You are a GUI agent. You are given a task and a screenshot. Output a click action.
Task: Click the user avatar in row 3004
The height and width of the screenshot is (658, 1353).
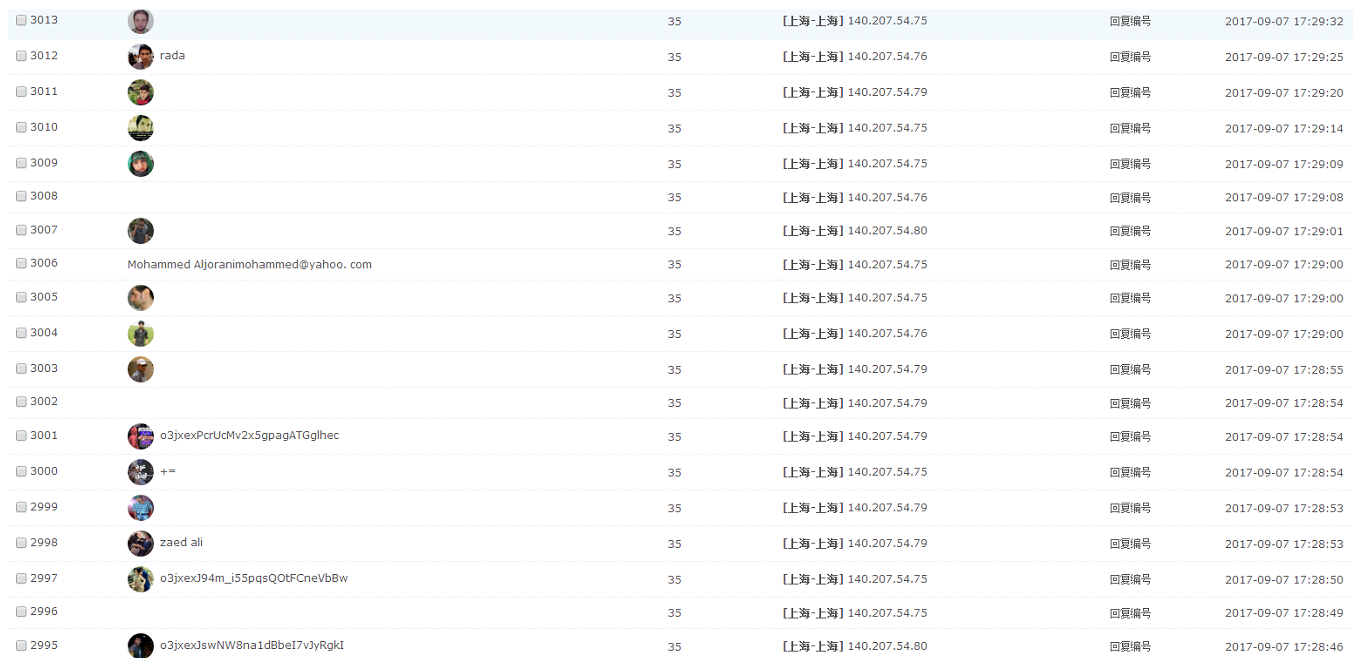(x=140, y=334)
